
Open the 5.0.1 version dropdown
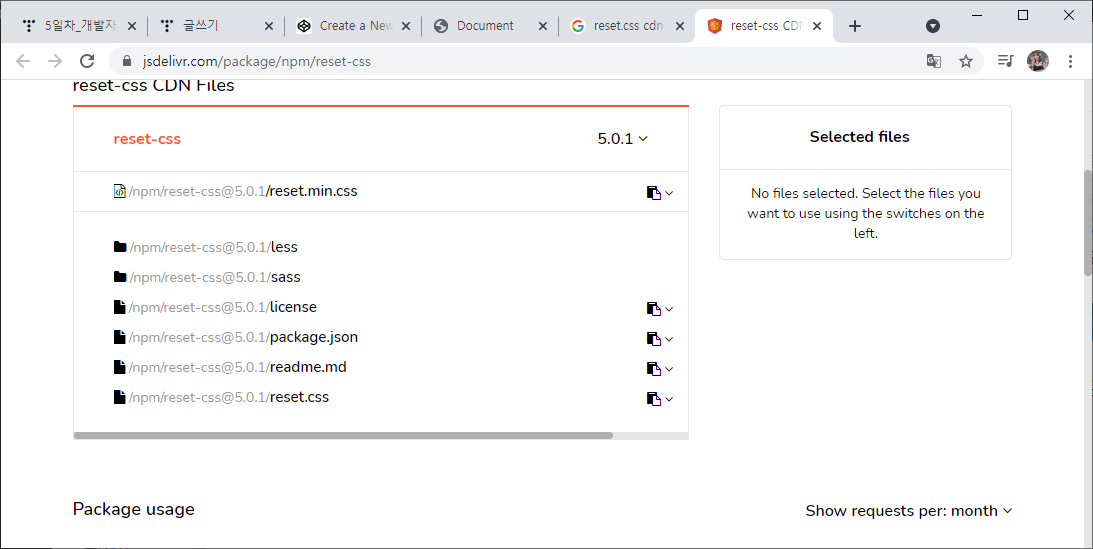pyautogui.click(x=622, y=139)
